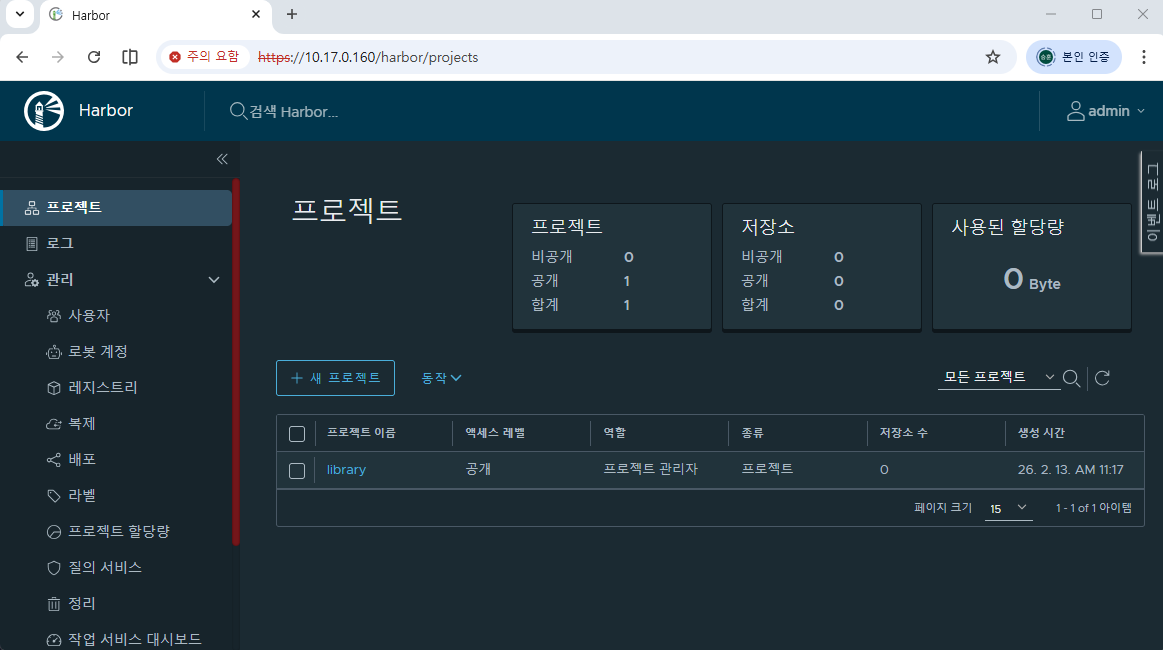Click the Harbor lighthouse logo
The image size is (1163, 650).
(44, 111)
